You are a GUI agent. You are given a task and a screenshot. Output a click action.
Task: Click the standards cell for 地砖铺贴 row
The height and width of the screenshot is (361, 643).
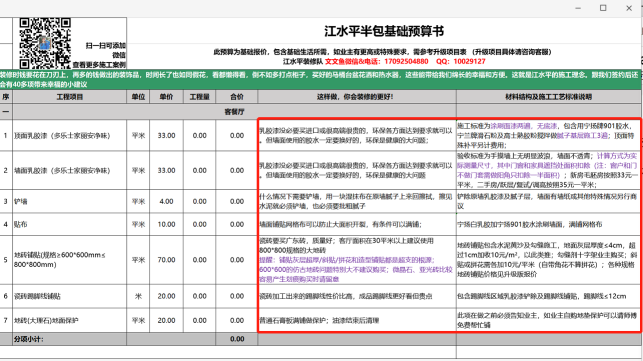coord(549,260)
